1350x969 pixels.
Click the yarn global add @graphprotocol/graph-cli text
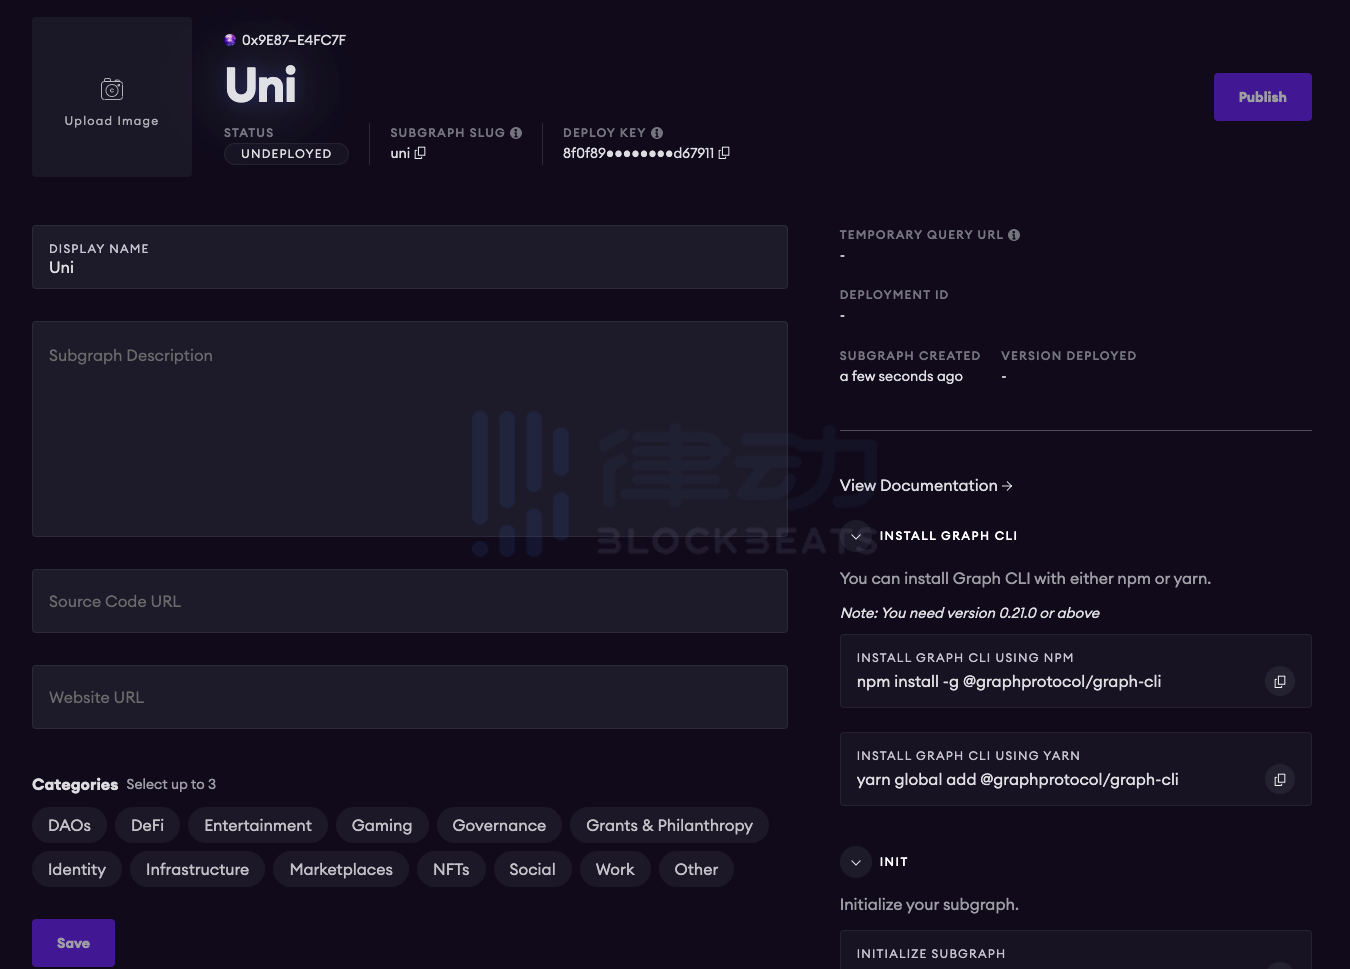coord(1018,779)
